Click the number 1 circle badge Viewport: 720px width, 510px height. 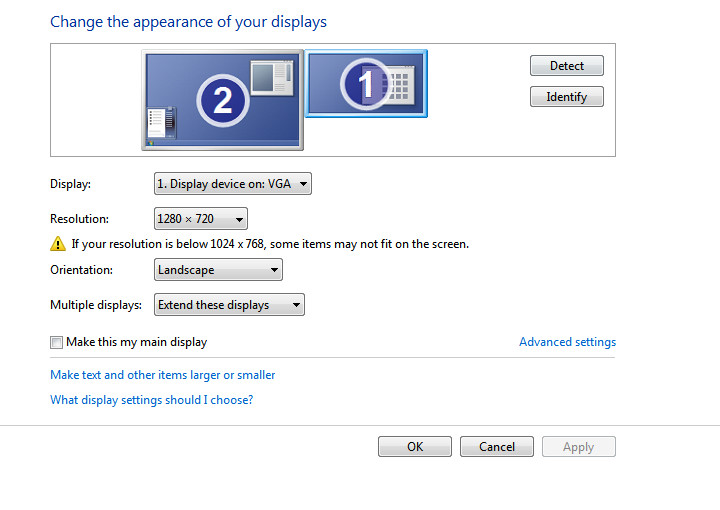365,84
